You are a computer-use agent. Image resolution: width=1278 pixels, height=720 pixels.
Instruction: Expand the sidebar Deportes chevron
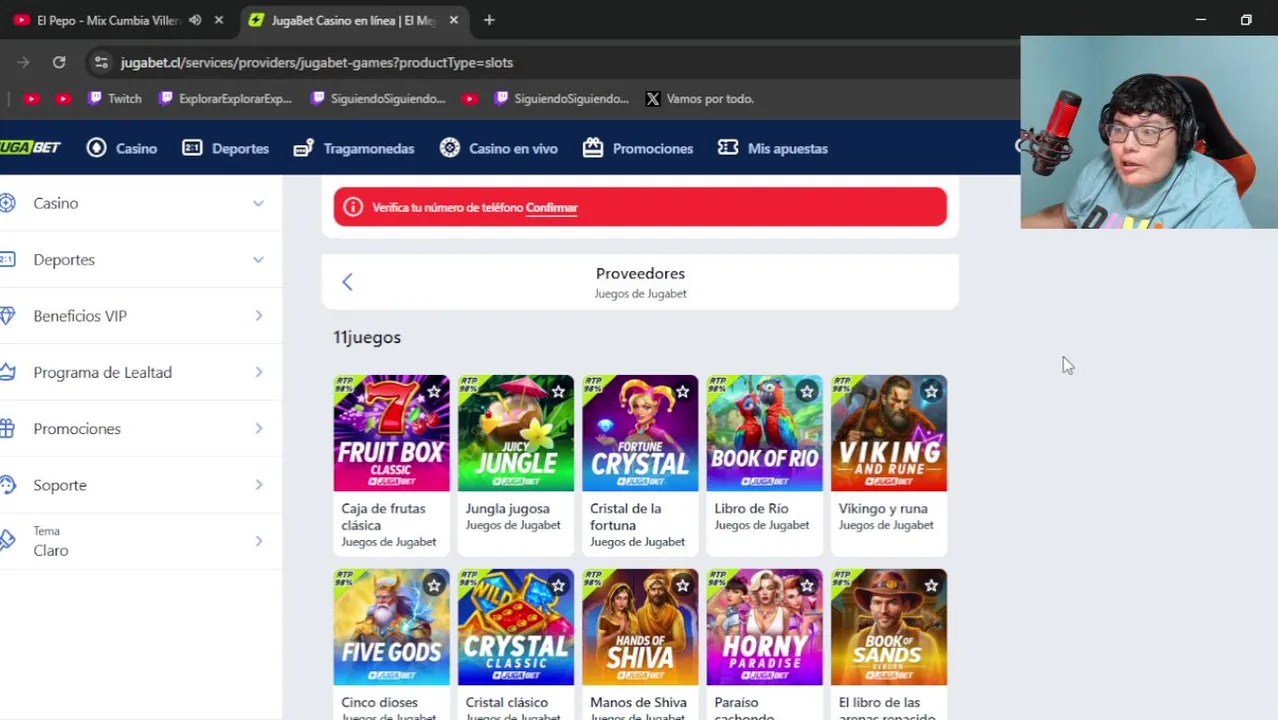point(258,259)
